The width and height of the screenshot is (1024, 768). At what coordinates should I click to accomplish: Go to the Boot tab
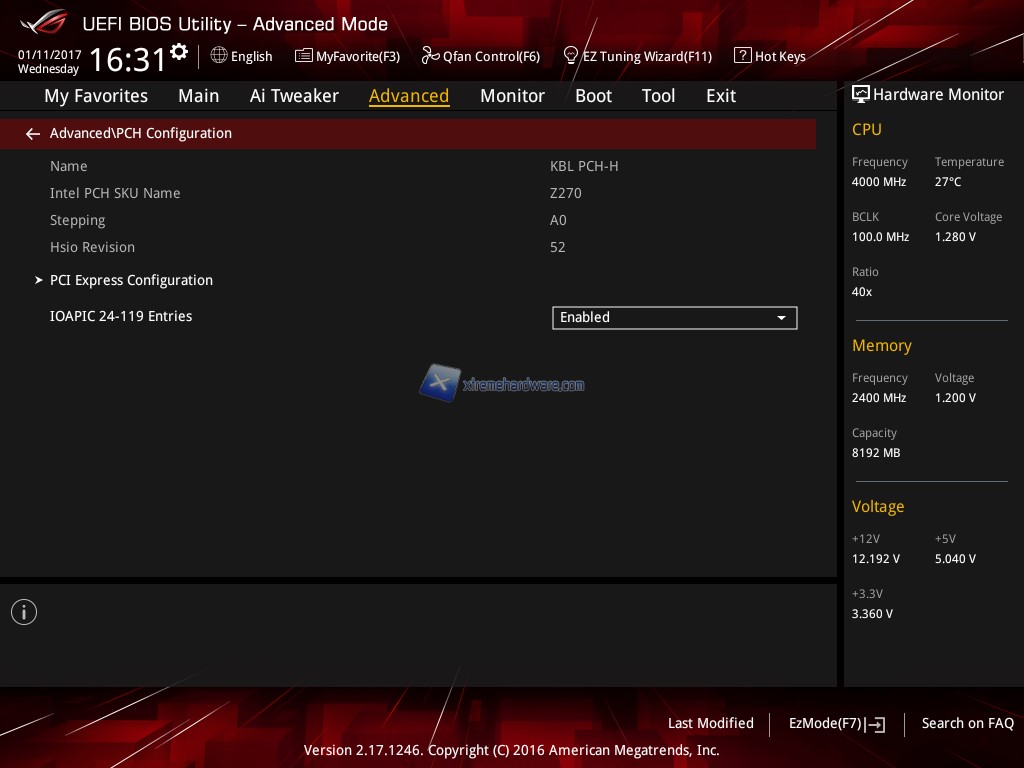pyautogui.click(x=593, y=96)
